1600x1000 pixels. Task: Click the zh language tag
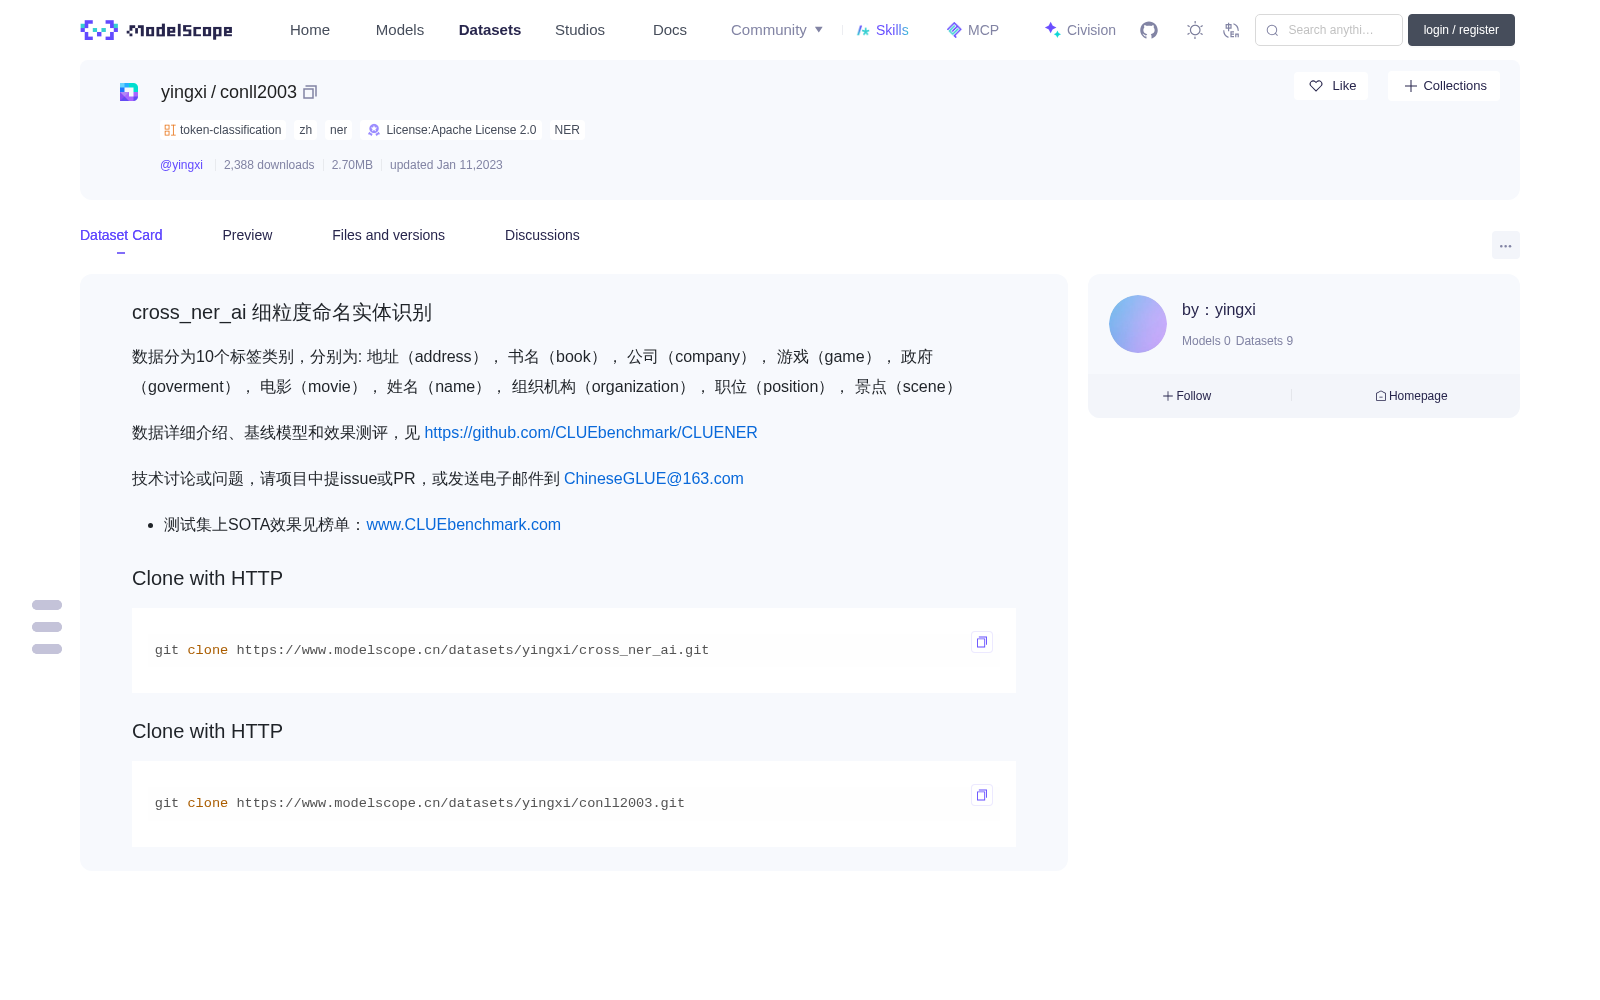point(306,130)
